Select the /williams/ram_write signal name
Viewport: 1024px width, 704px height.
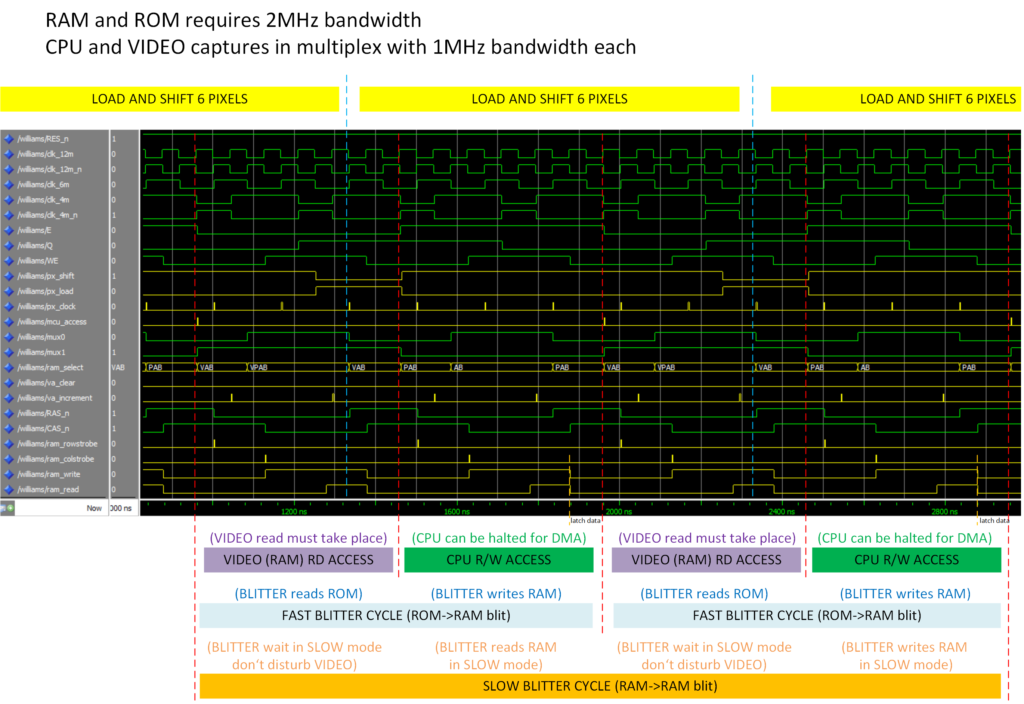tap(50, 474)
